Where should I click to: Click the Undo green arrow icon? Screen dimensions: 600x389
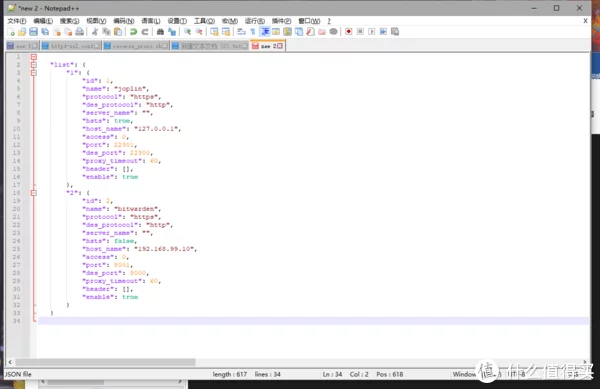[x=133, y=32]
